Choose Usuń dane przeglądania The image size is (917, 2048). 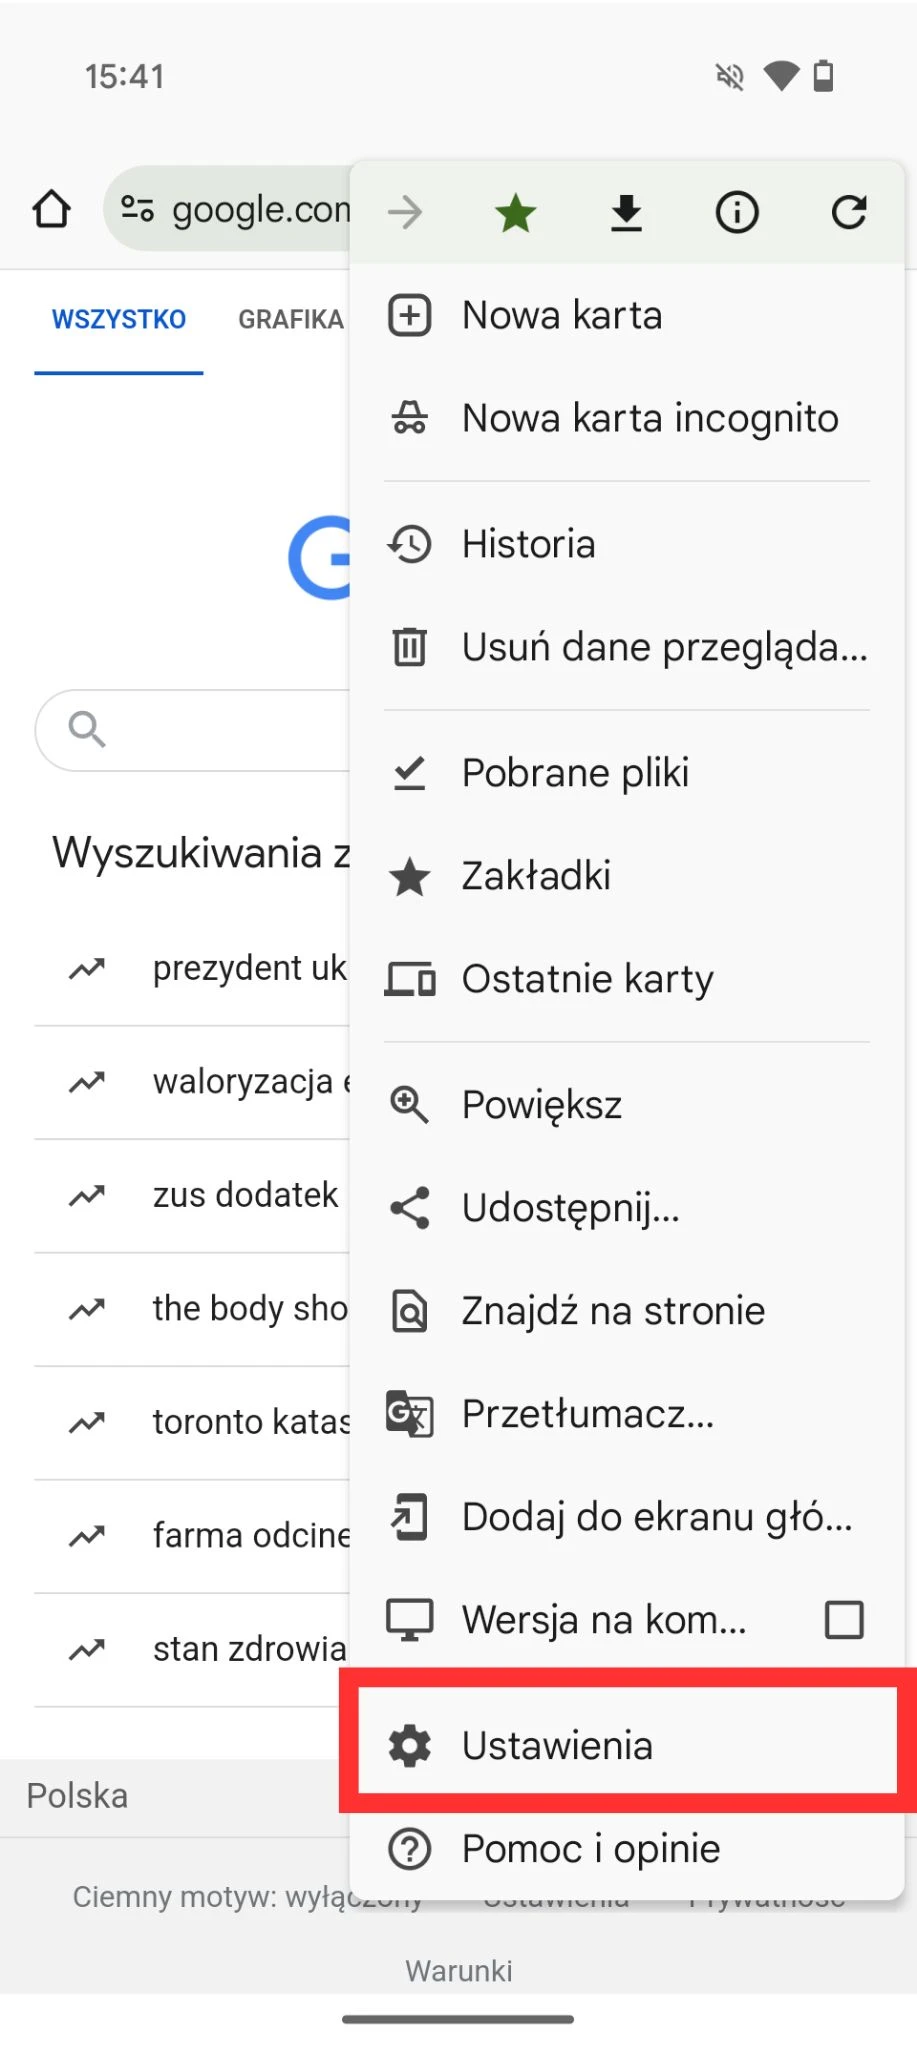(627, 647)
